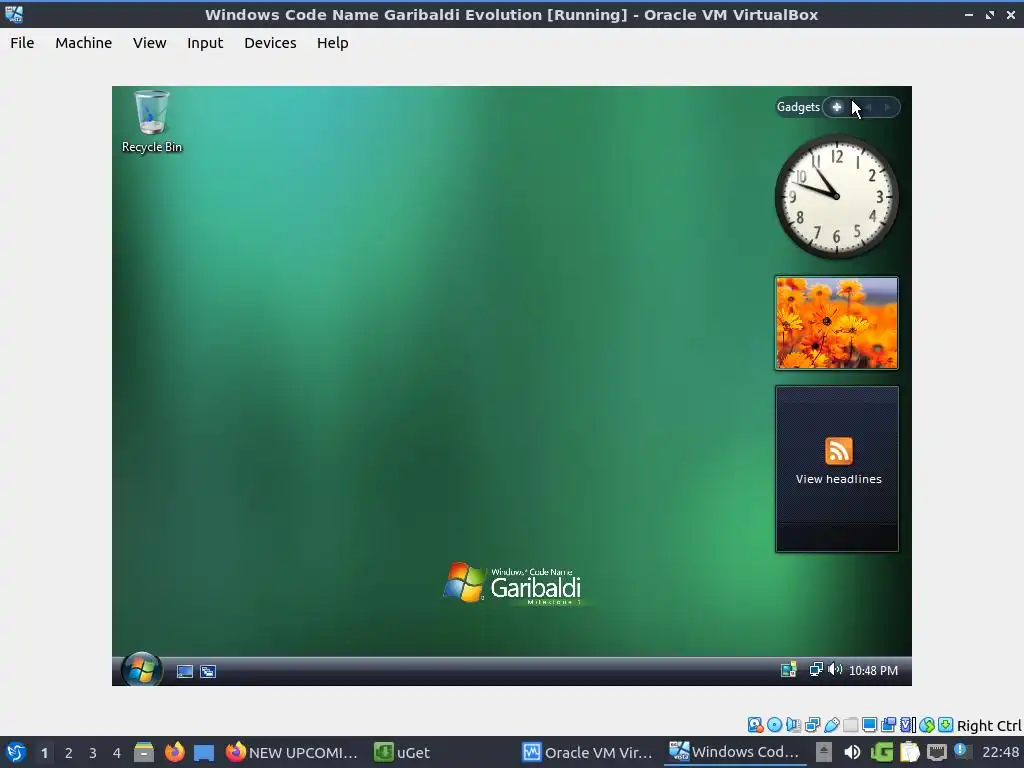This screenshot has height=768, width=1024.
Task: Open the clipboard manager tray icon
Action: (910, 752)
